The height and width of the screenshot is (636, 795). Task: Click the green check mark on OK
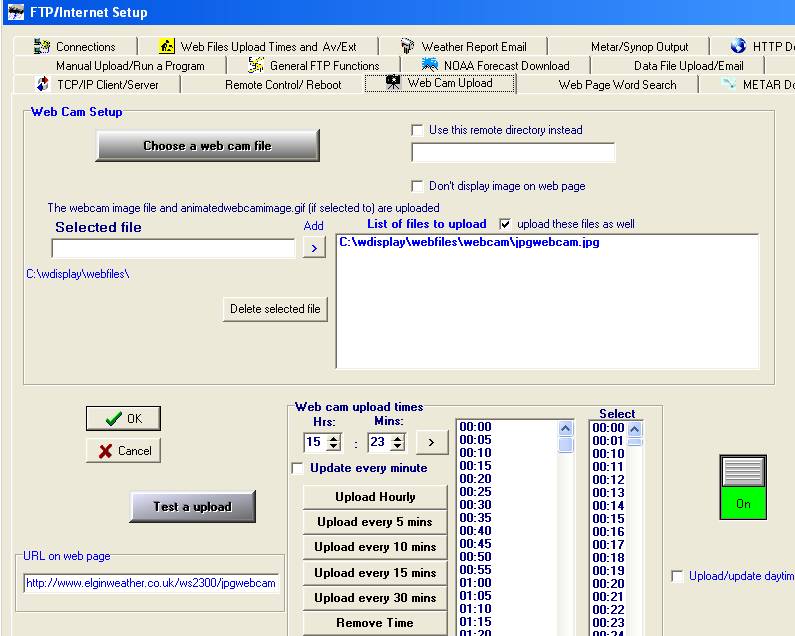(x=114, y=418)
